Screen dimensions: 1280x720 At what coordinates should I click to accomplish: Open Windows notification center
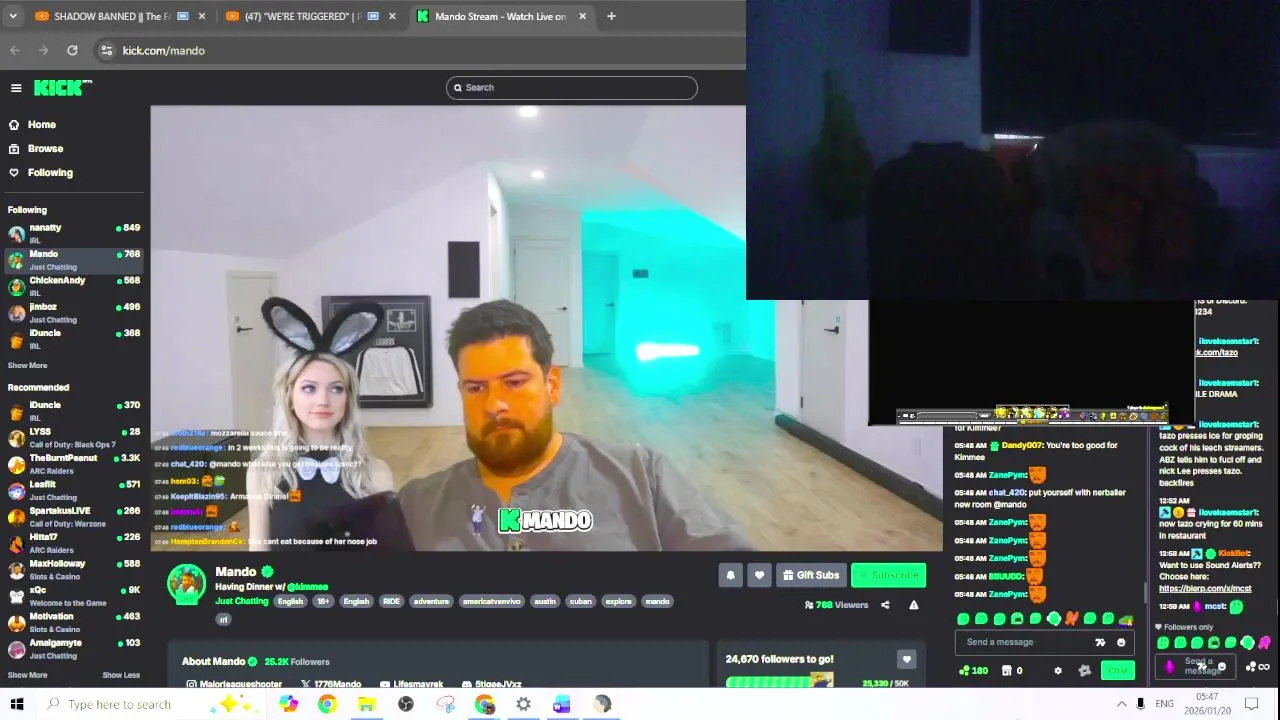1252,704
